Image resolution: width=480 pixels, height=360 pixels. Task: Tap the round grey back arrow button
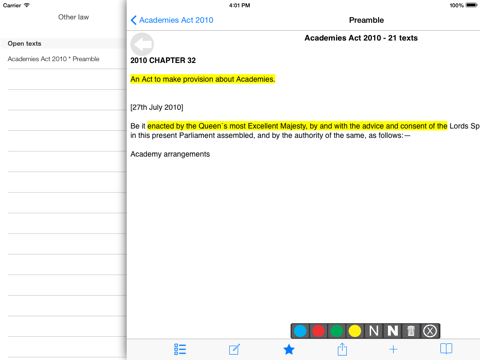click(x=142, y=44)
